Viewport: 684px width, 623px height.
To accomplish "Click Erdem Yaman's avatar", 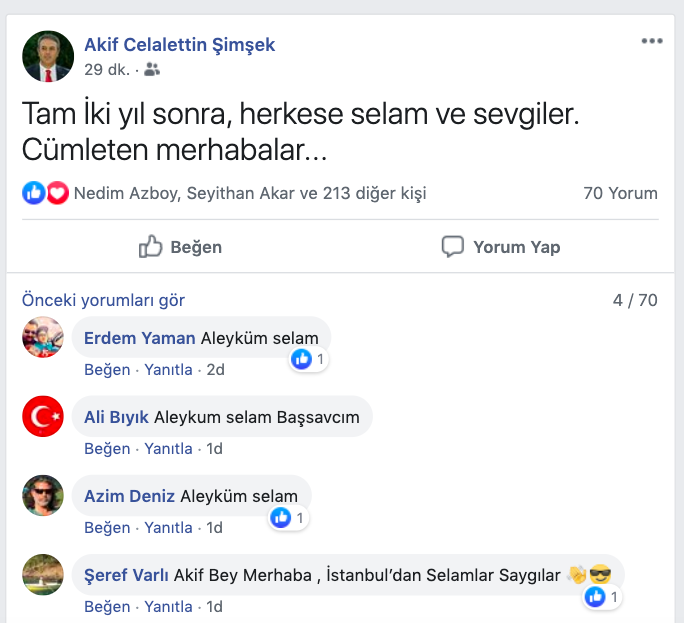I will point(43,338).
